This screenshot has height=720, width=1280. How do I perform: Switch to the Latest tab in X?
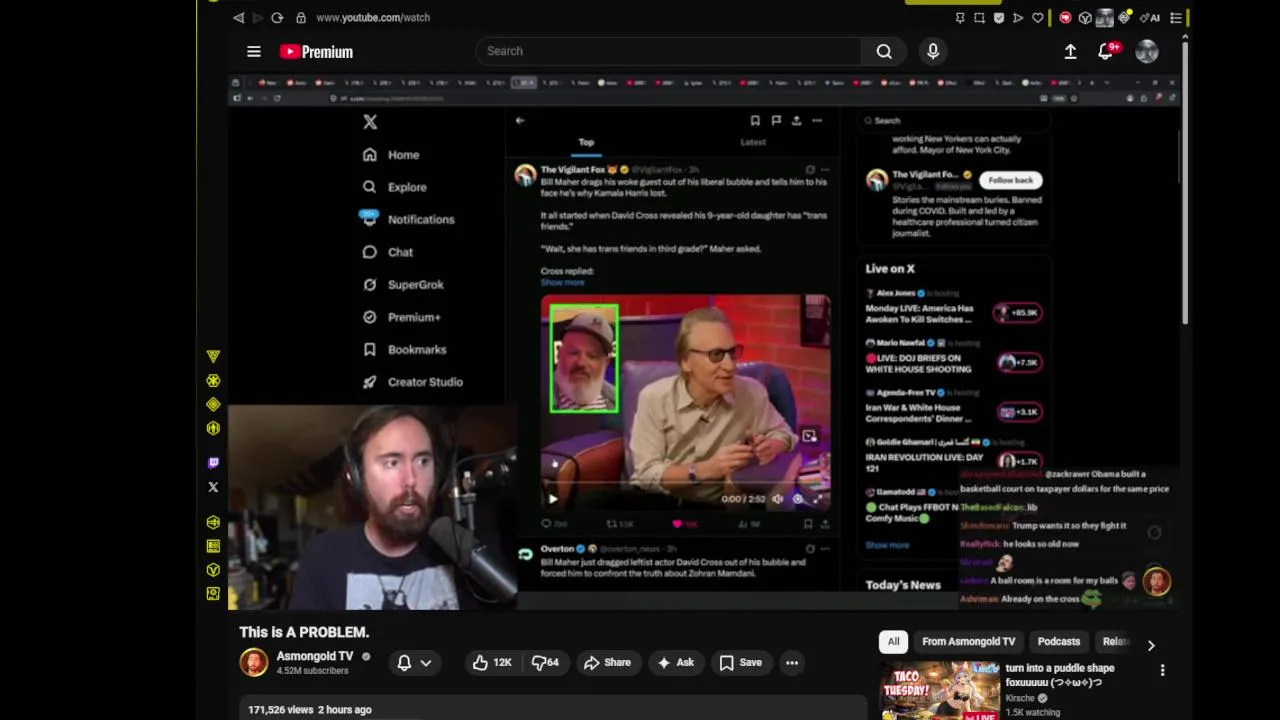pos(753,142)
